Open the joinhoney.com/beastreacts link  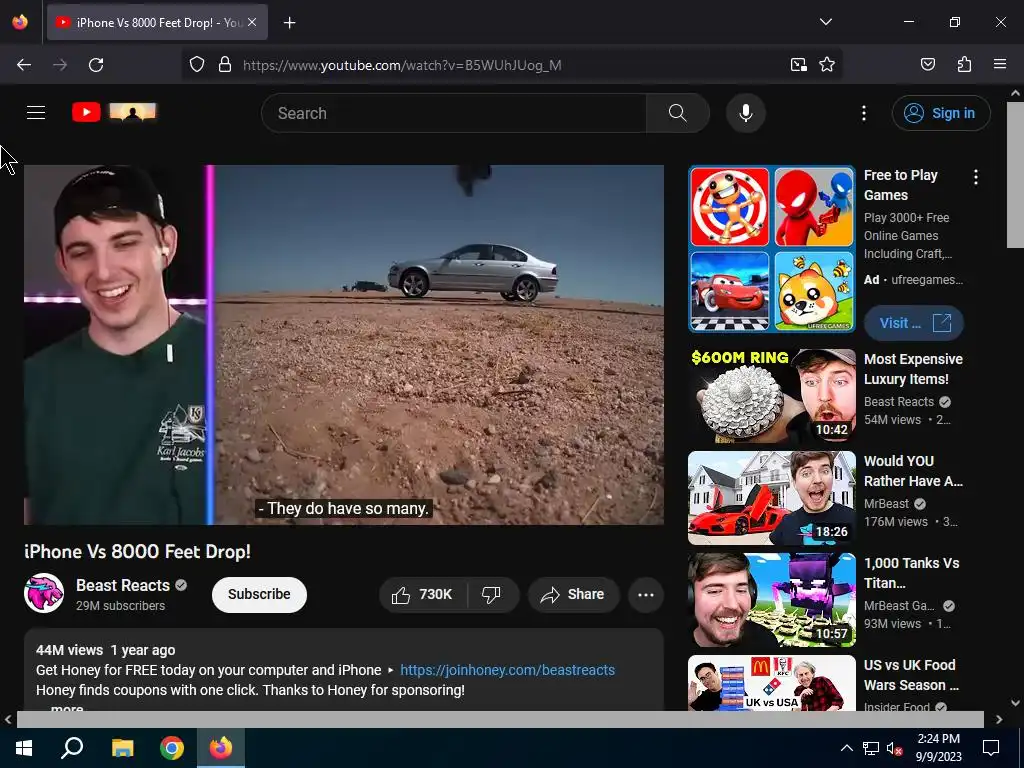coord(507,670)
